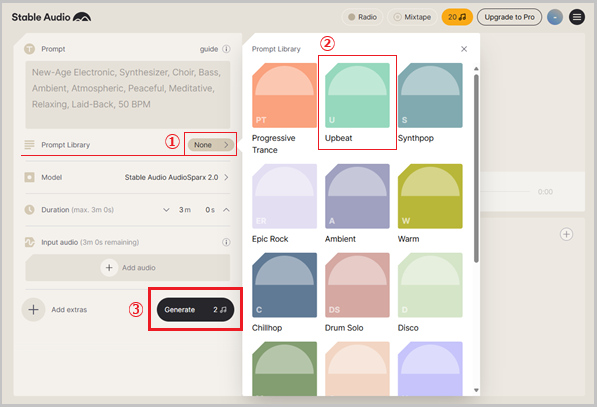Image resolution: width=597 pixels, height=407 pixels.
Task: Click the Add audio button
Action: coord(128,268)
